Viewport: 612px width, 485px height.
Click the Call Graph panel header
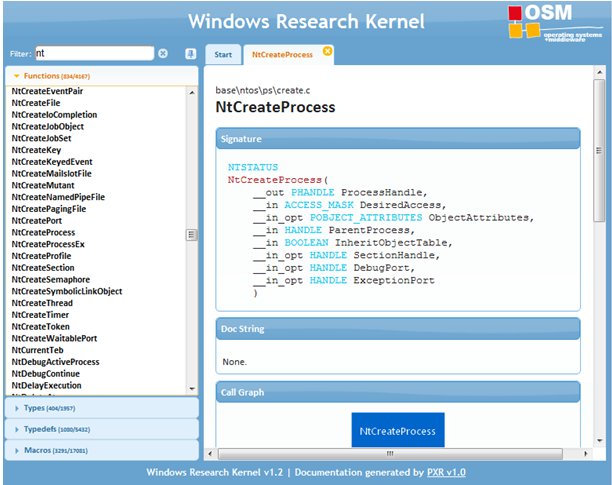(x=398, y=392)
